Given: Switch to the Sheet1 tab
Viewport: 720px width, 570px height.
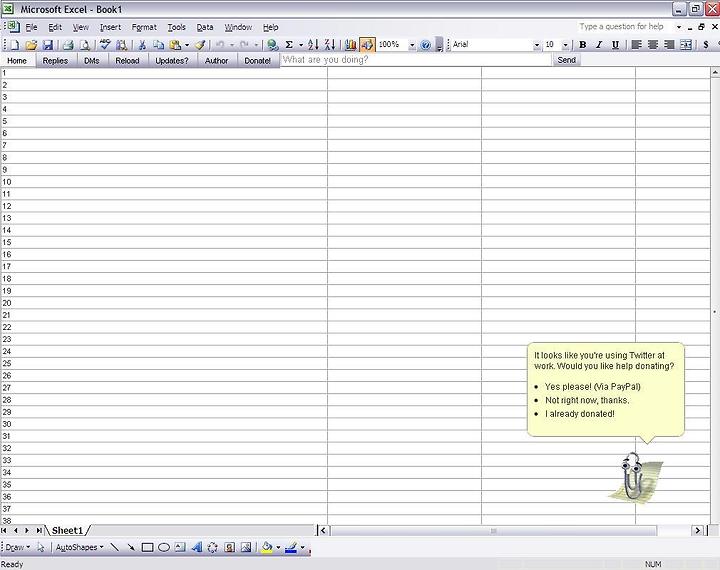Looking at the screenshot, I should (x=67, y=530).
